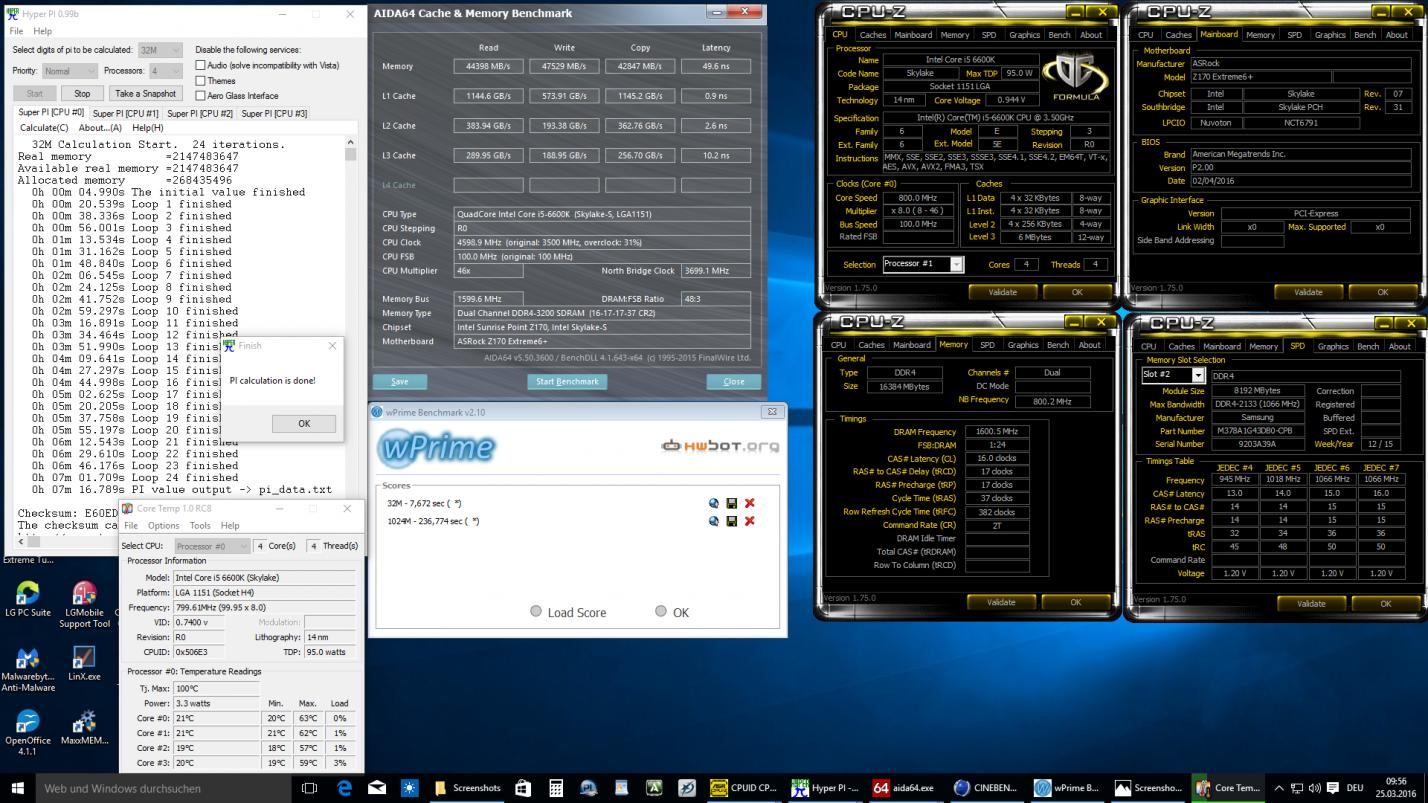Open Screenshots folder taskbar item
The image size is (1428, 803).
(x=467, y=788)
